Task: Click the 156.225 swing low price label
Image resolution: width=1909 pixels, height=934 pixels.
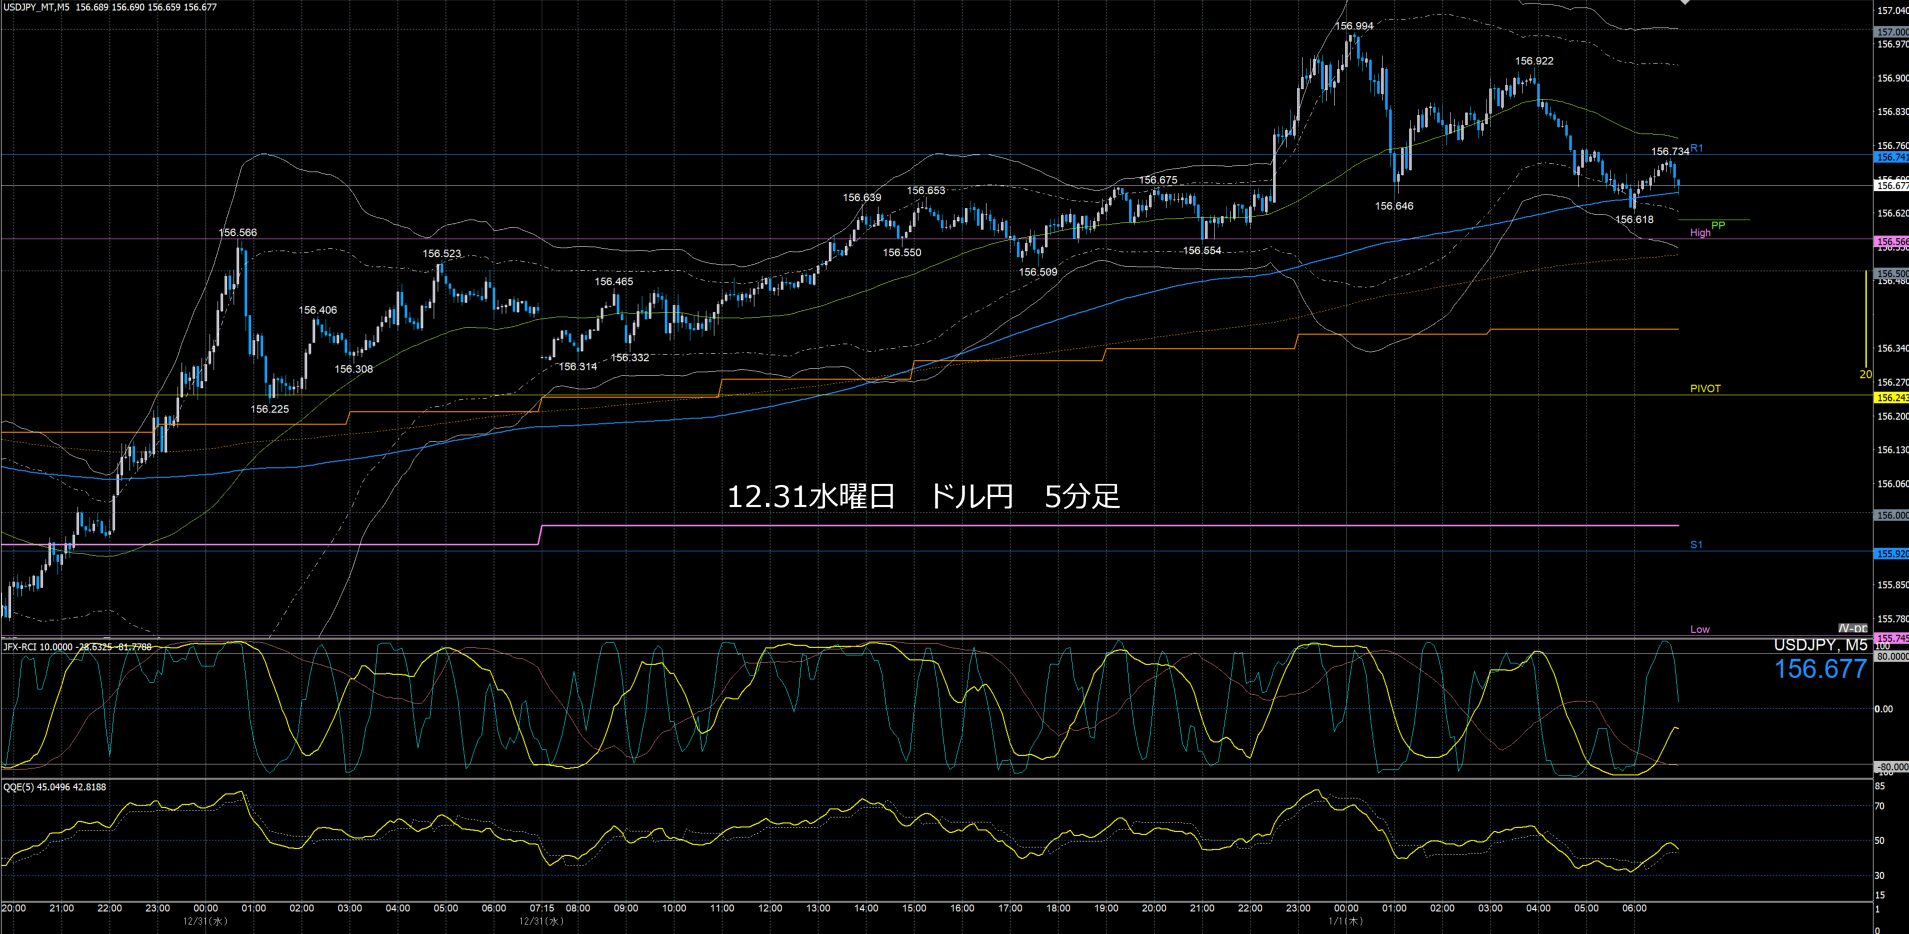Action: tap(269, 409)
